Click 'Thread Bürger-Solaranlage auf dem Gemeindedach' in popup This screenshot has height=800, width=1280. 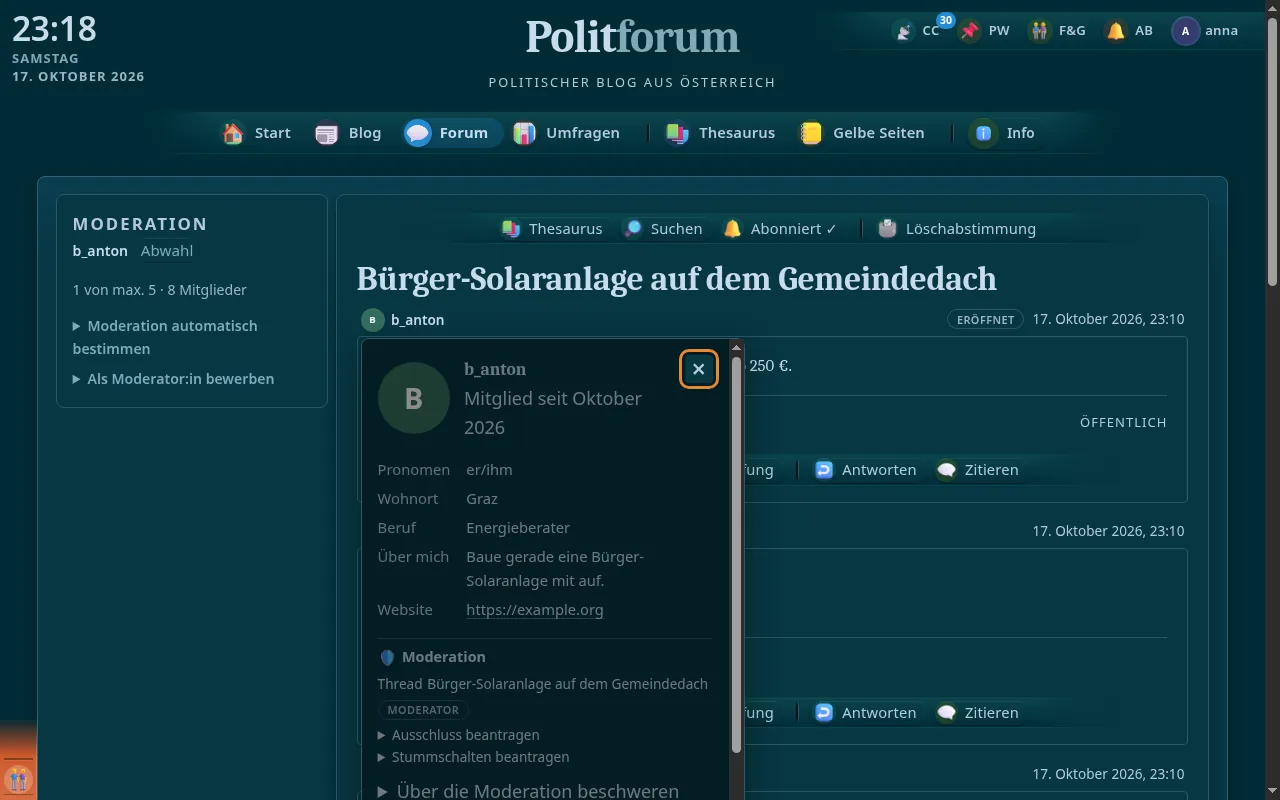point(543,684)
